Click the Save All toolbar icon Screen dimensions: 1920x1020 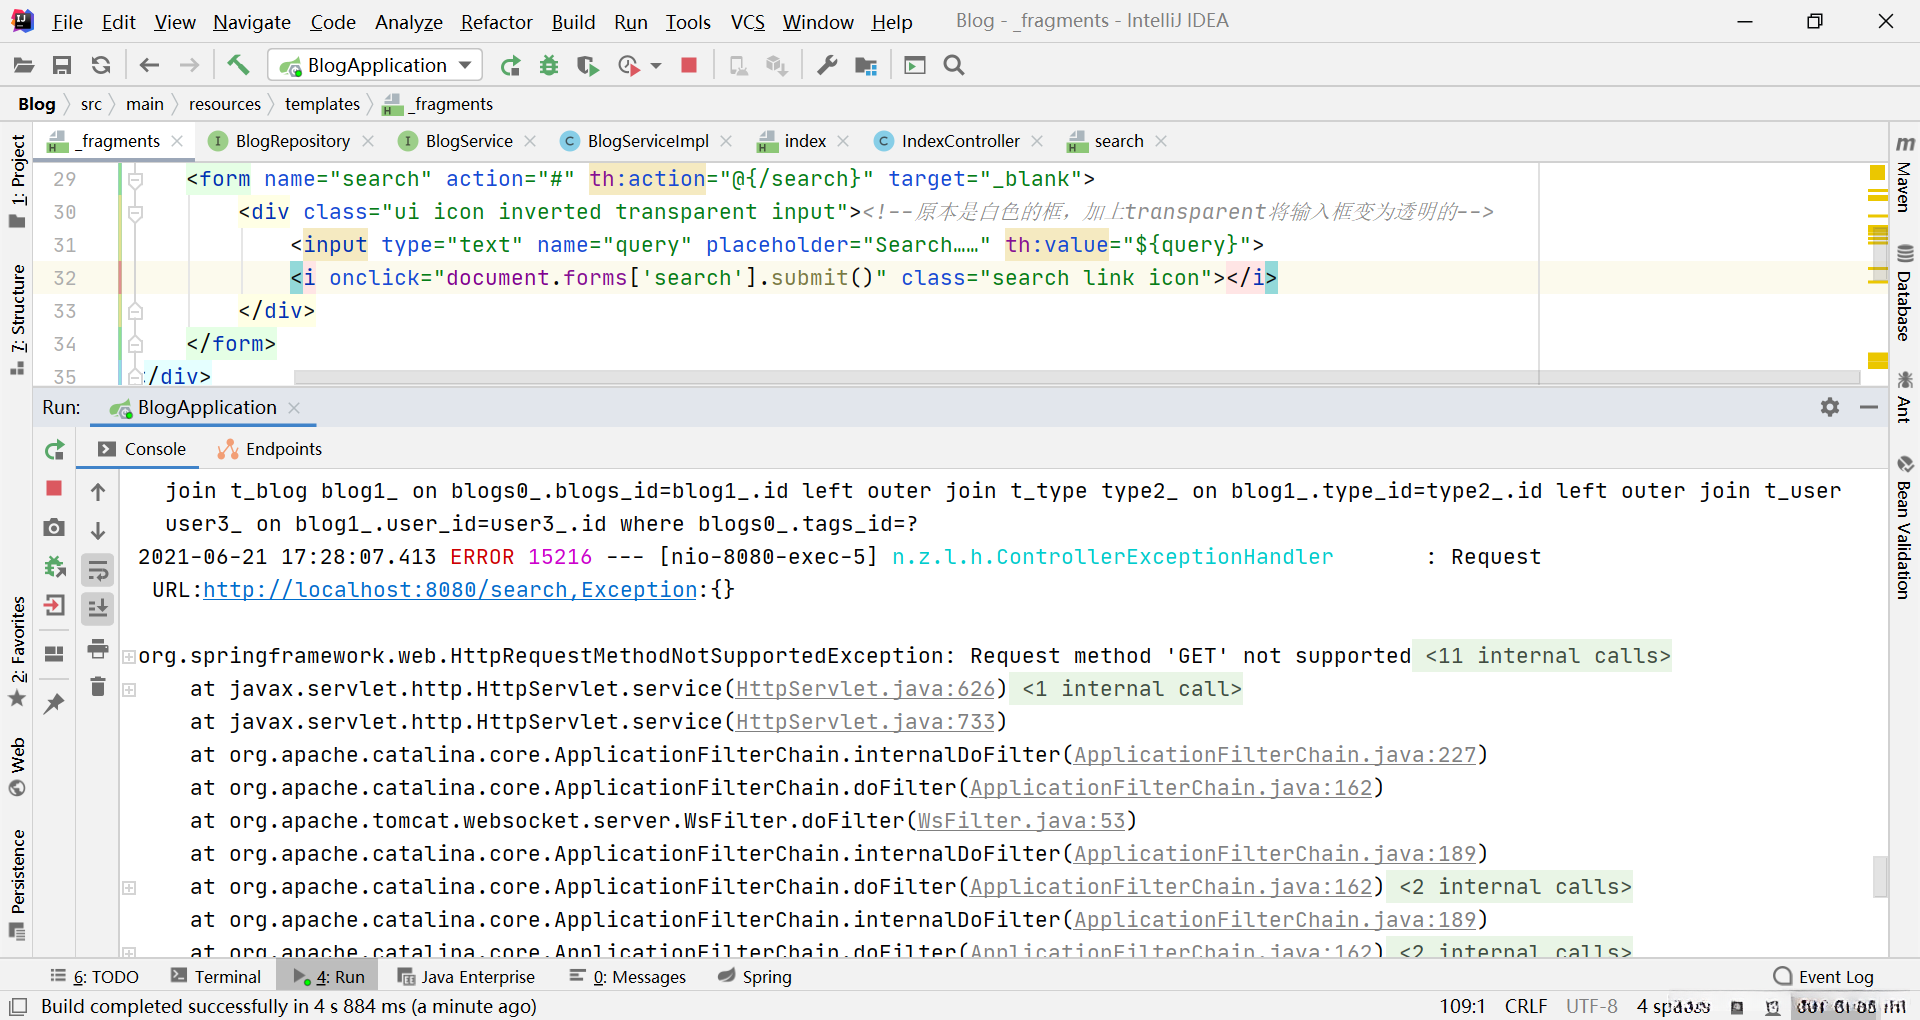click(x=62, y=66)
